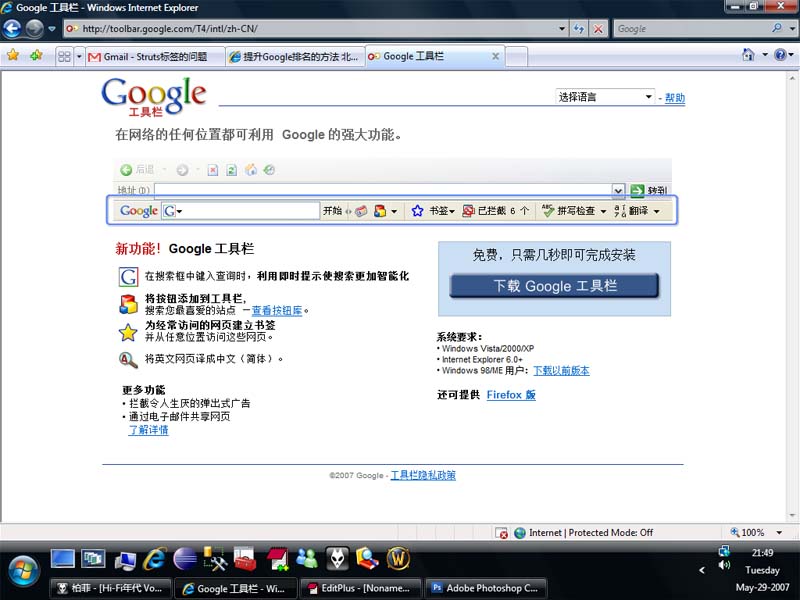Click the yellow star bookmark feature icon

click(x=128, y=332)
